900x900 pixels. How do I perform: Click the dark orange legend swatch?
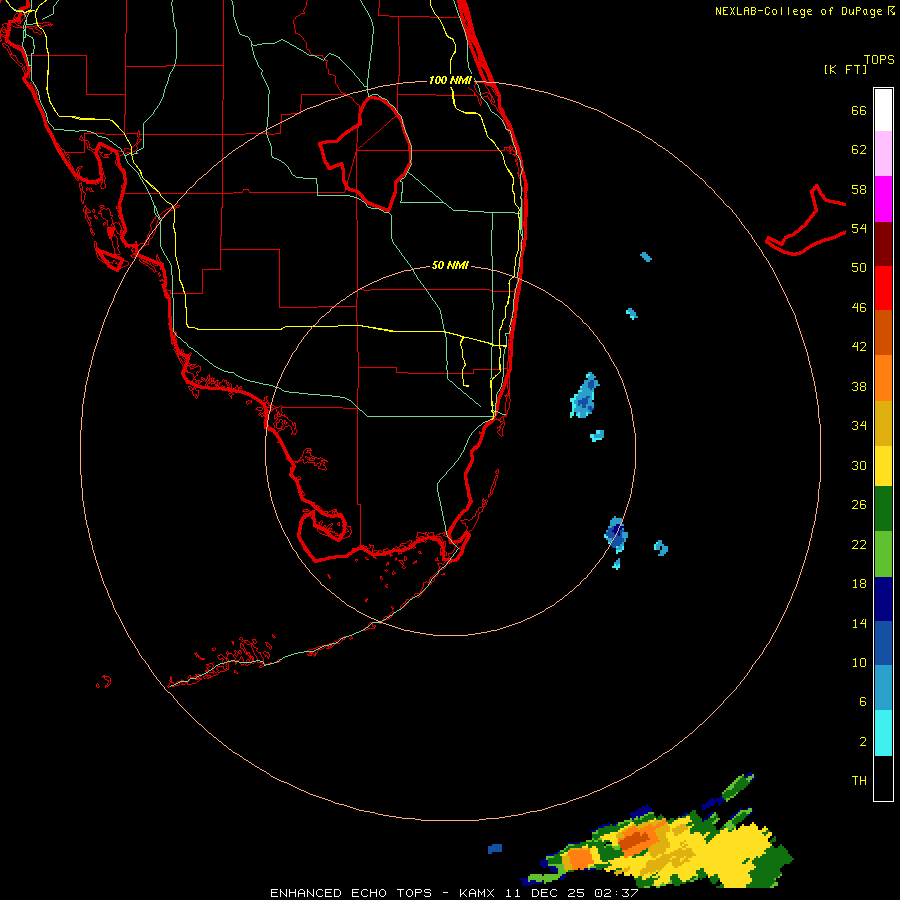(883, 333)
